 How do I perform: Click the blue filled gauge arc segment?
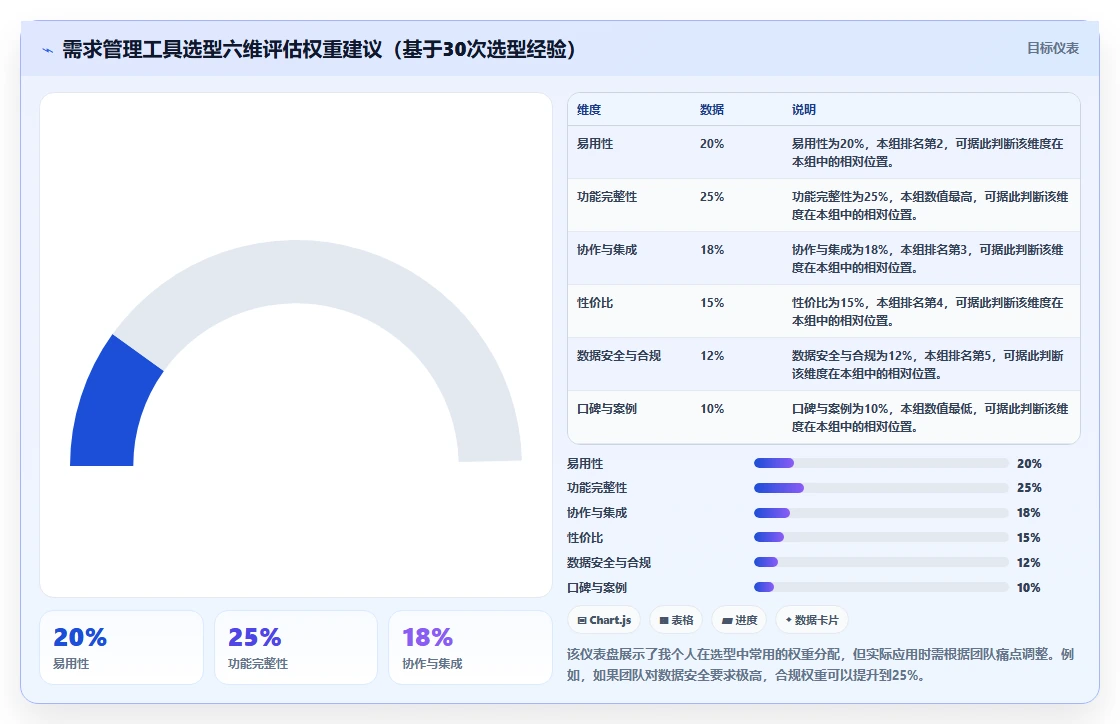pyautogui.click(x=111, y=407)
